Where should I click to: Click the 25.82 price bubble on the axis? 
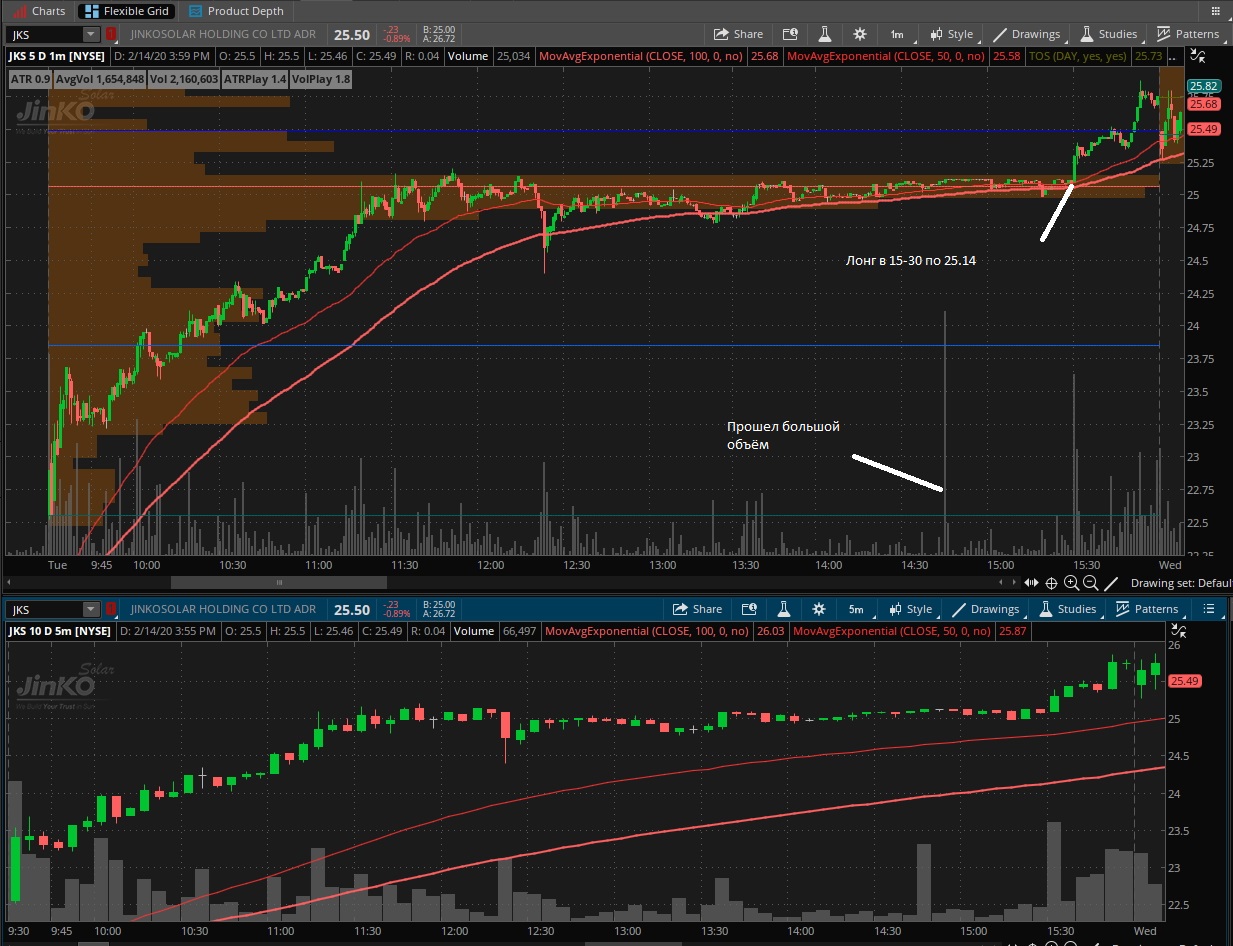(1203, 87)
